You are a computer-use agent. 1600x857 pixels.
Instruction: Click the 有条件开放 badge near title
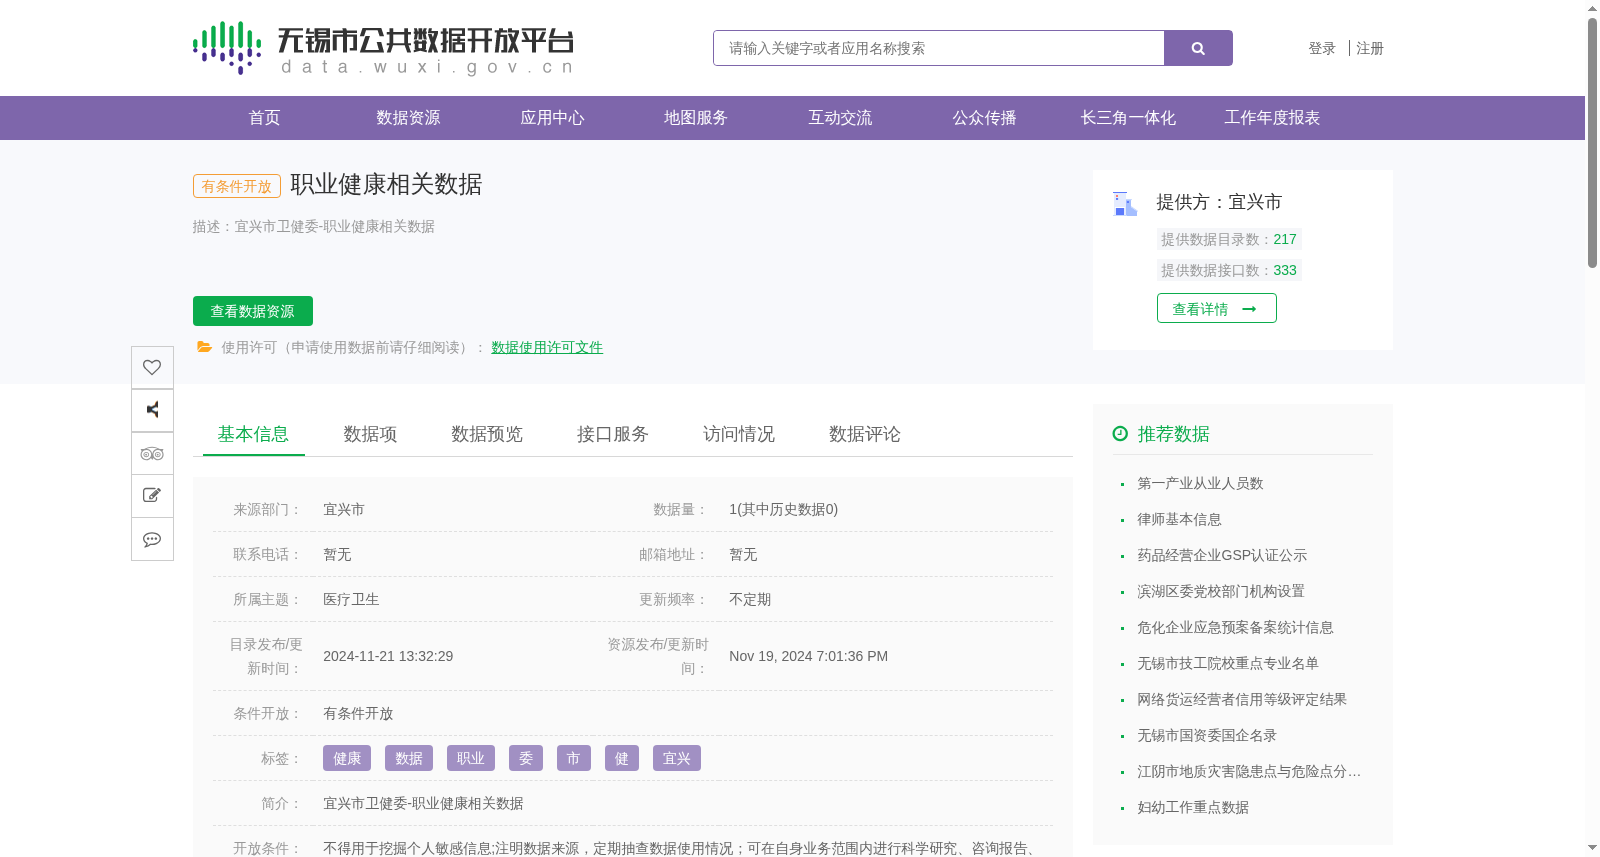(237, 186)
